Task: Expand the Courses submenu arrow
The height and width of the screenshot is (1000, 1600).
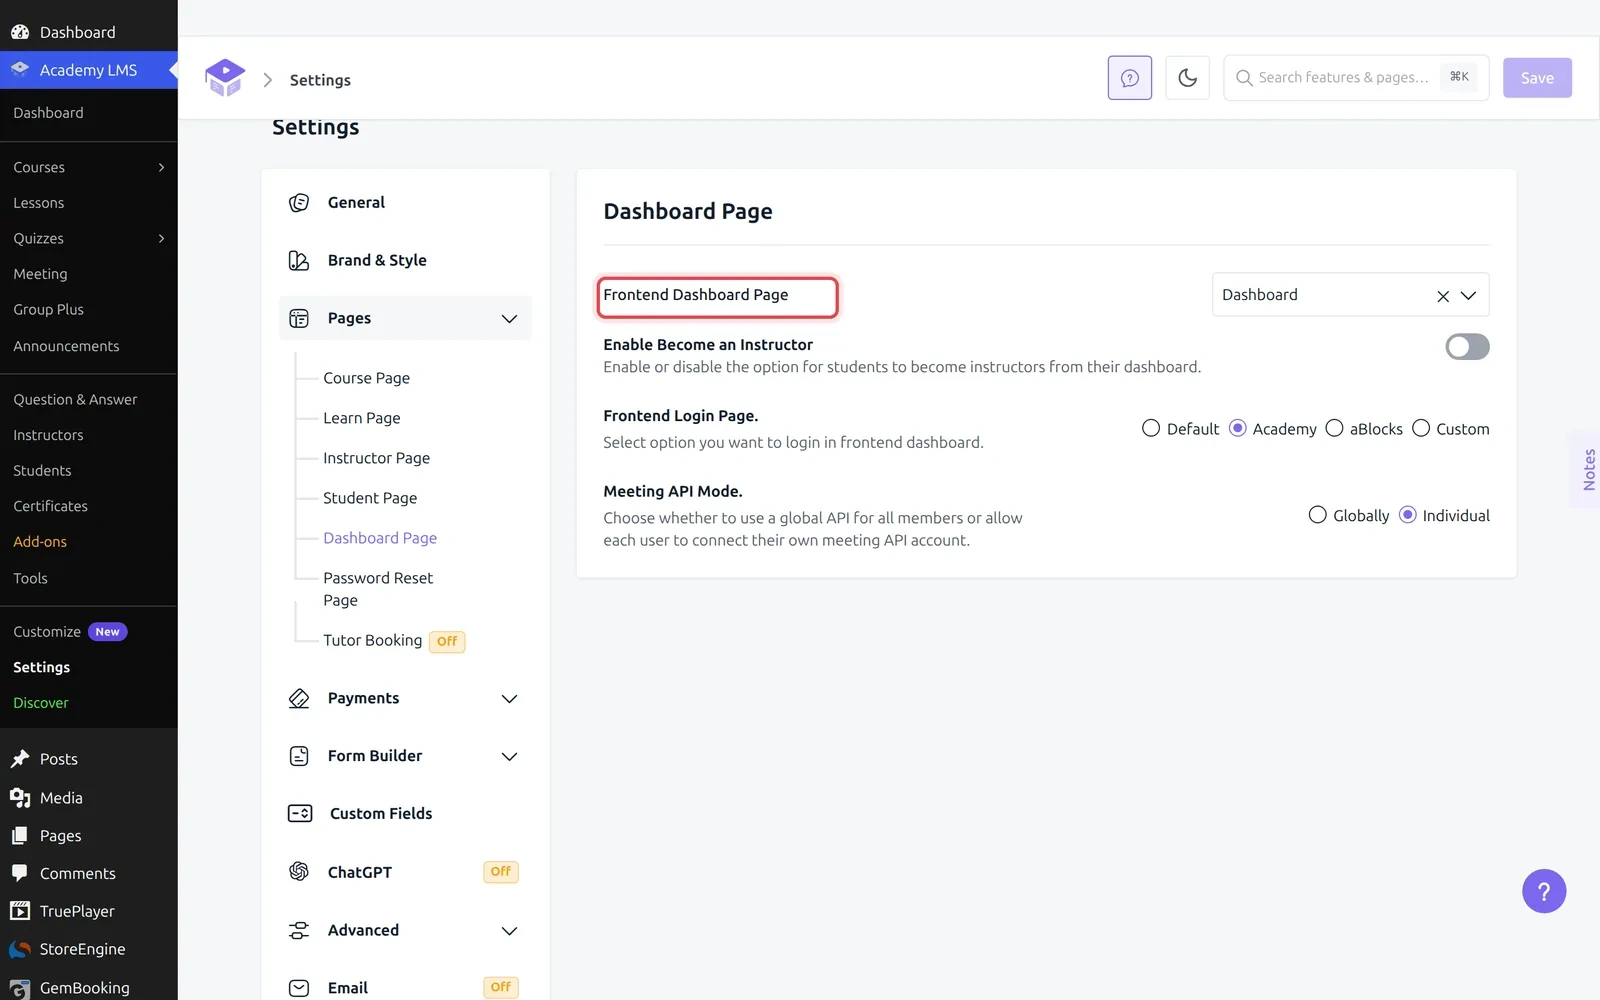Action: [161, 167]
